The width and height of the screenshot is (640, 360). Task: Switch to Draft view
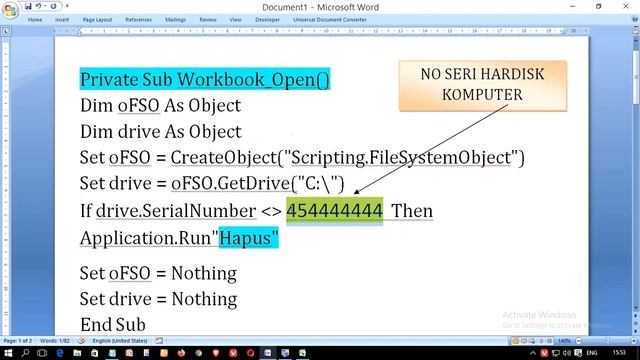(549, 341)
